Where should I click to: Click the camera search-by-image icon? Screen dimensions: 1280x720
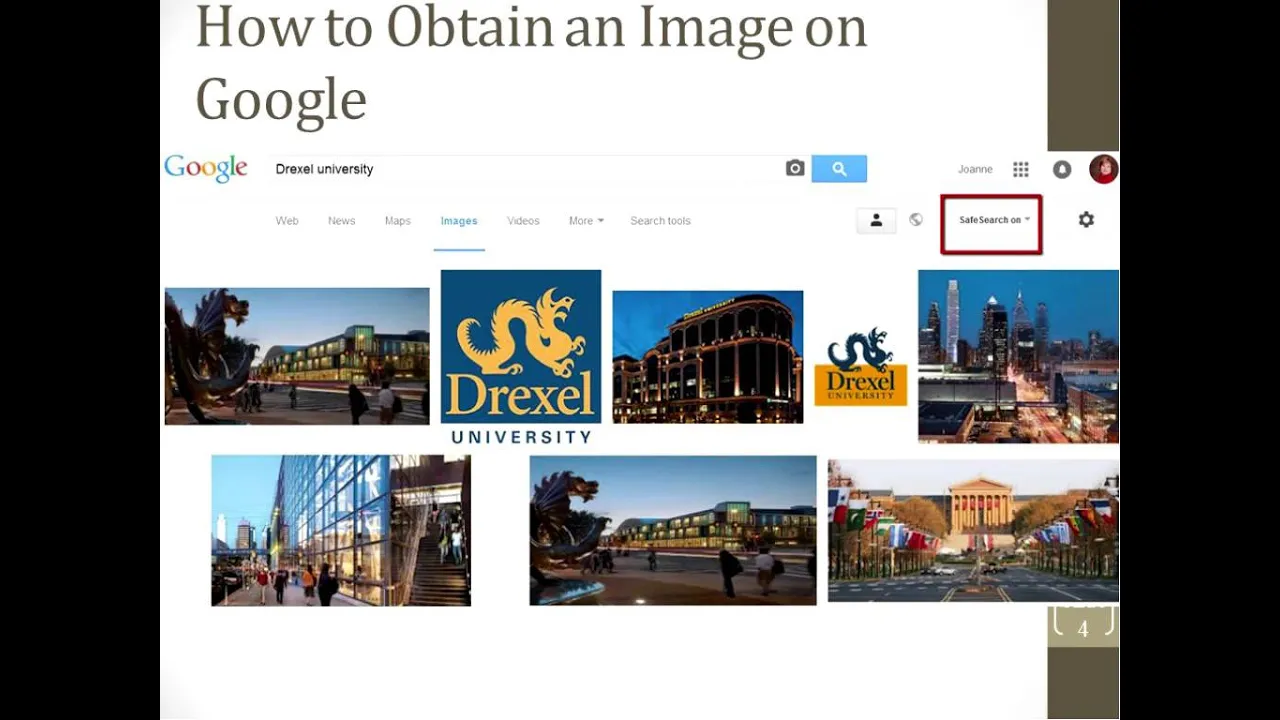(795, 169)
